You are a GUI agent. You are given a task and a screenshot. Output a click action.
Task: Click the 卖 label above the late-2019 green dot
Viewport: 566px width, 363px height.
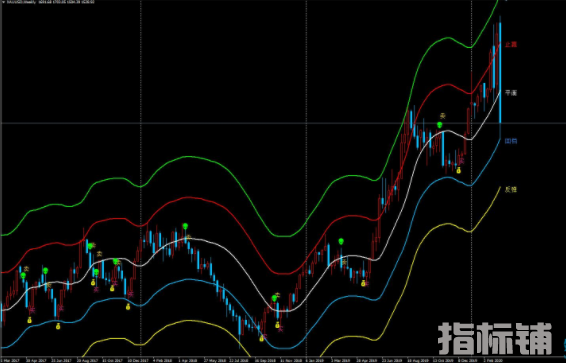click(443, 116)
